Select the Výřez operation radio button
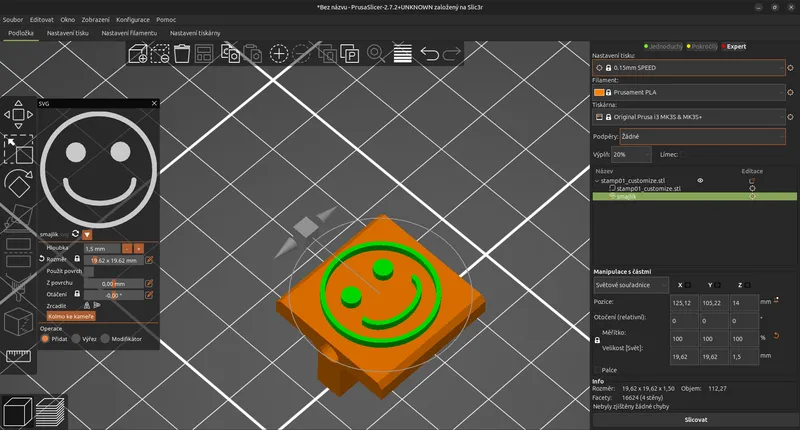The image size is (800, 430). click(76, 339)
